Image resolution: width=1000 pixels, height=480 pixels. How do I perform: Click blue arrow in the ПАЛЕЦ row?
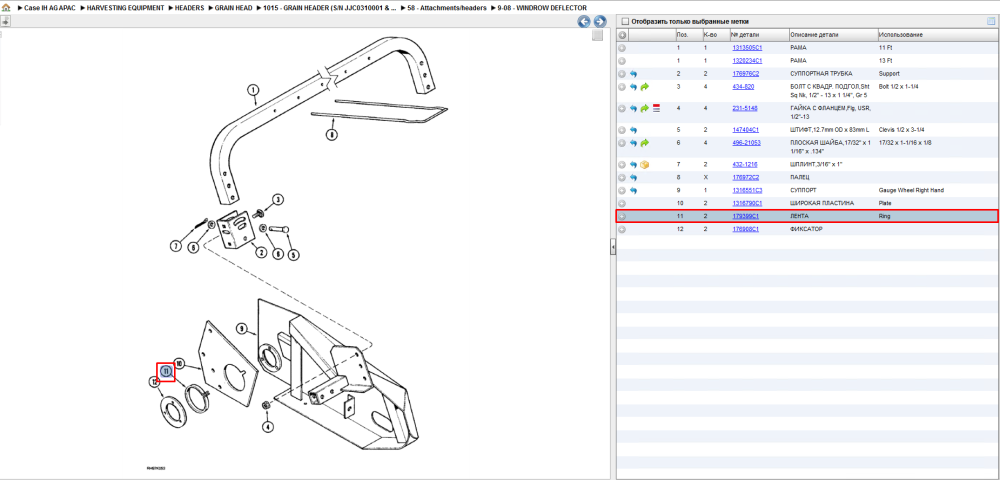pyautogui.click(x=633, y=177)
